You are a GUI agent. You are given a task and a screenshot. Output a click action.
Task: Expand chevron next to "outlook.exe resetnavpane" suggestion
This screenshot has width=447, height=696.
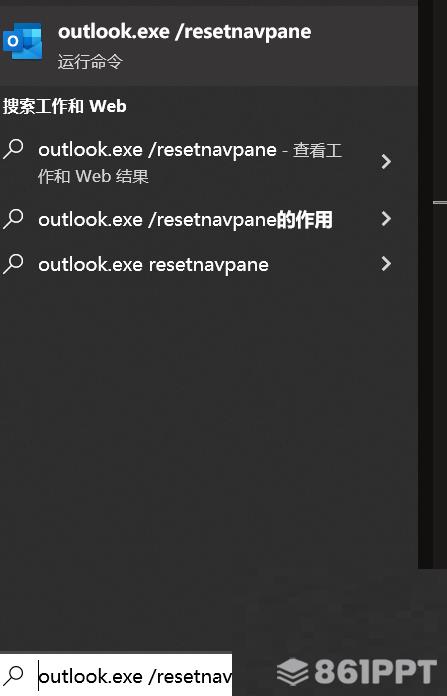click(386, 264)
